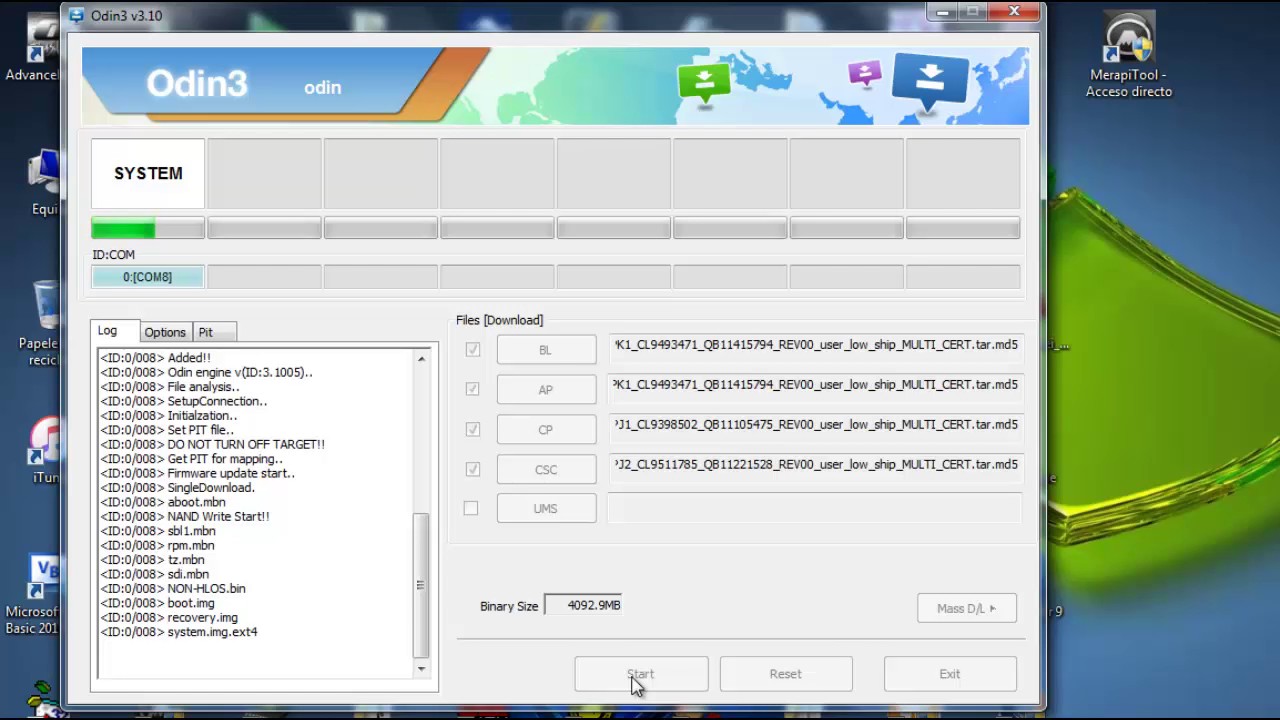Image resolution: width=1280 pixels, height=720 pixels.
Task: Toggle the CP file checkbox
Action: click(x=472, y=429)
